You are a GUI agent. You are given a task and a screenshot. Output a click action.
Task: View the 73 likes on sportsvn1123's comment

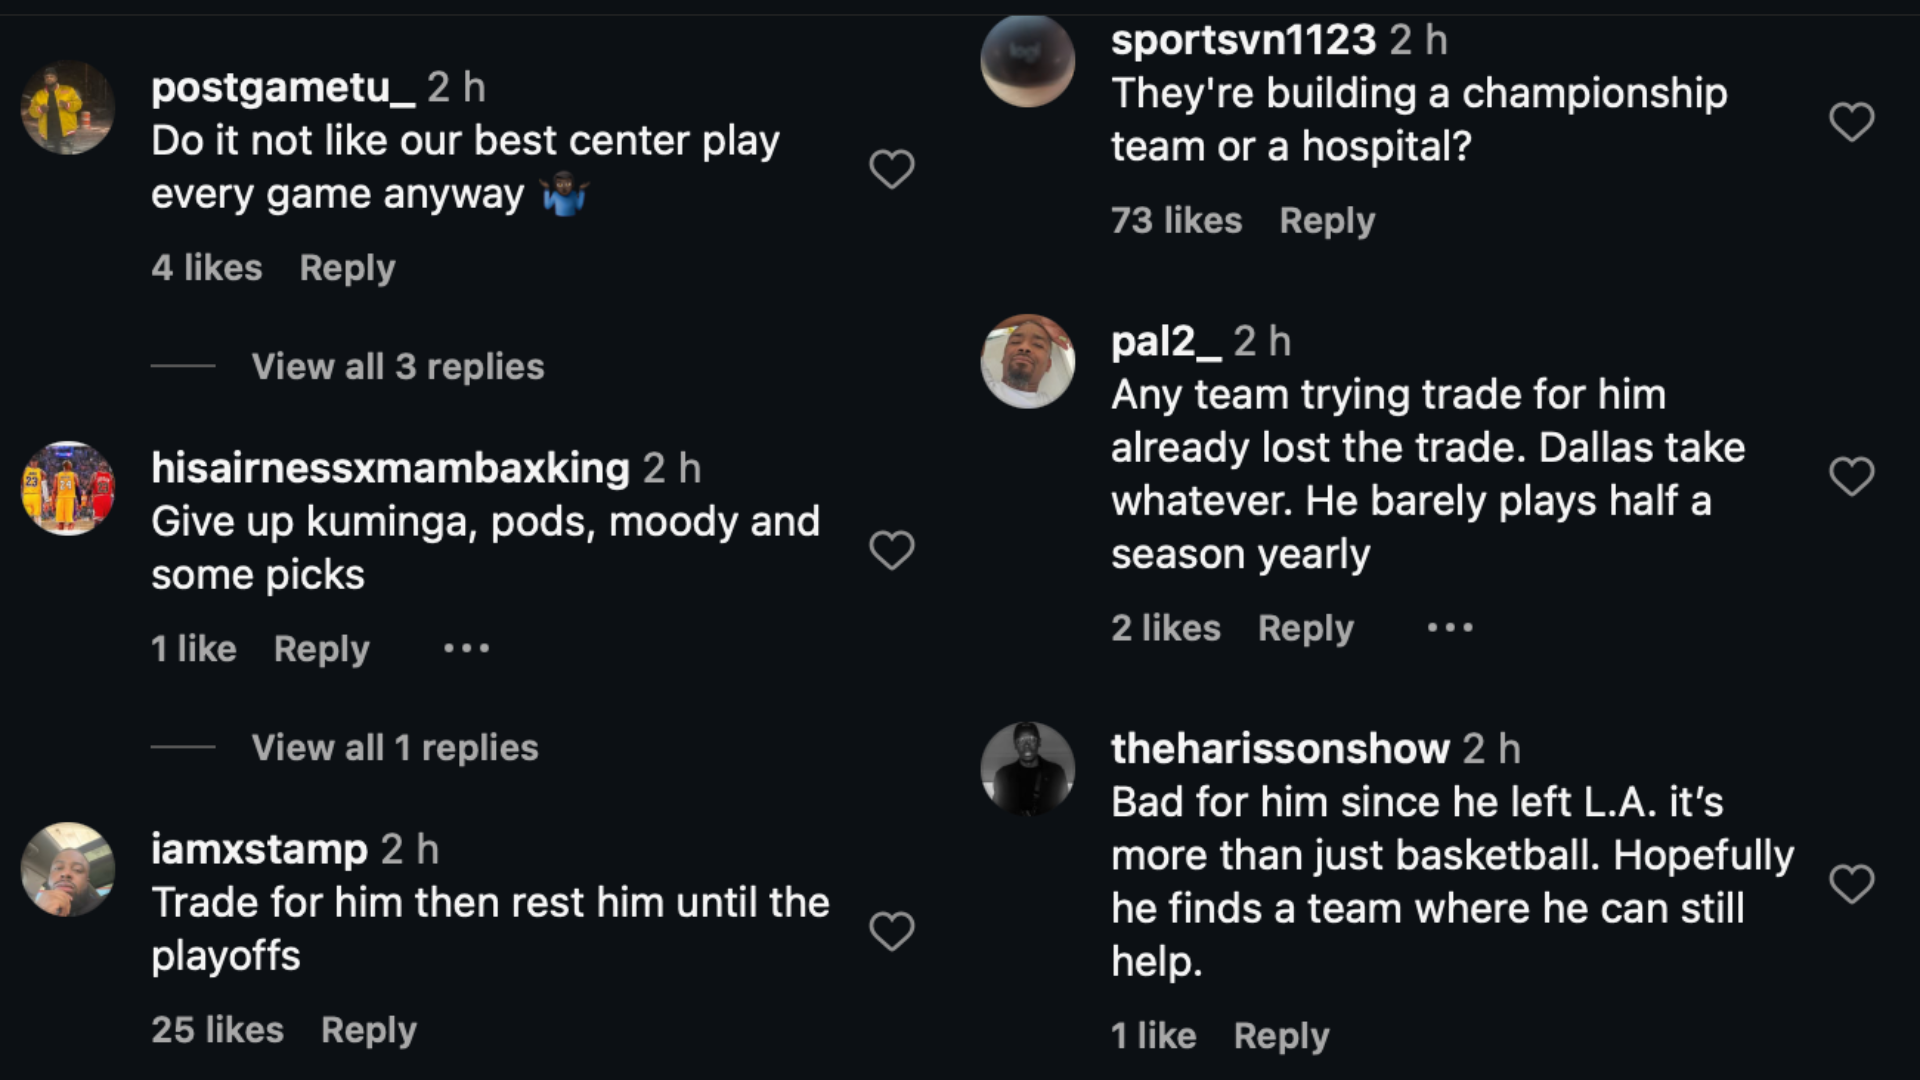(x=1176, y=221)
